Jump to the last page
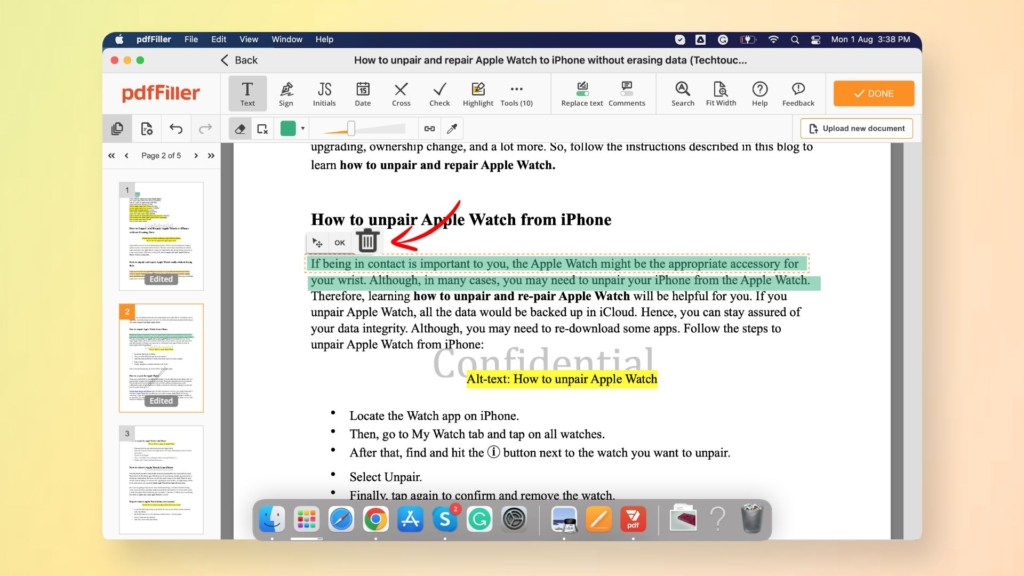The image size is (1024, 576). tap(211, 155)
